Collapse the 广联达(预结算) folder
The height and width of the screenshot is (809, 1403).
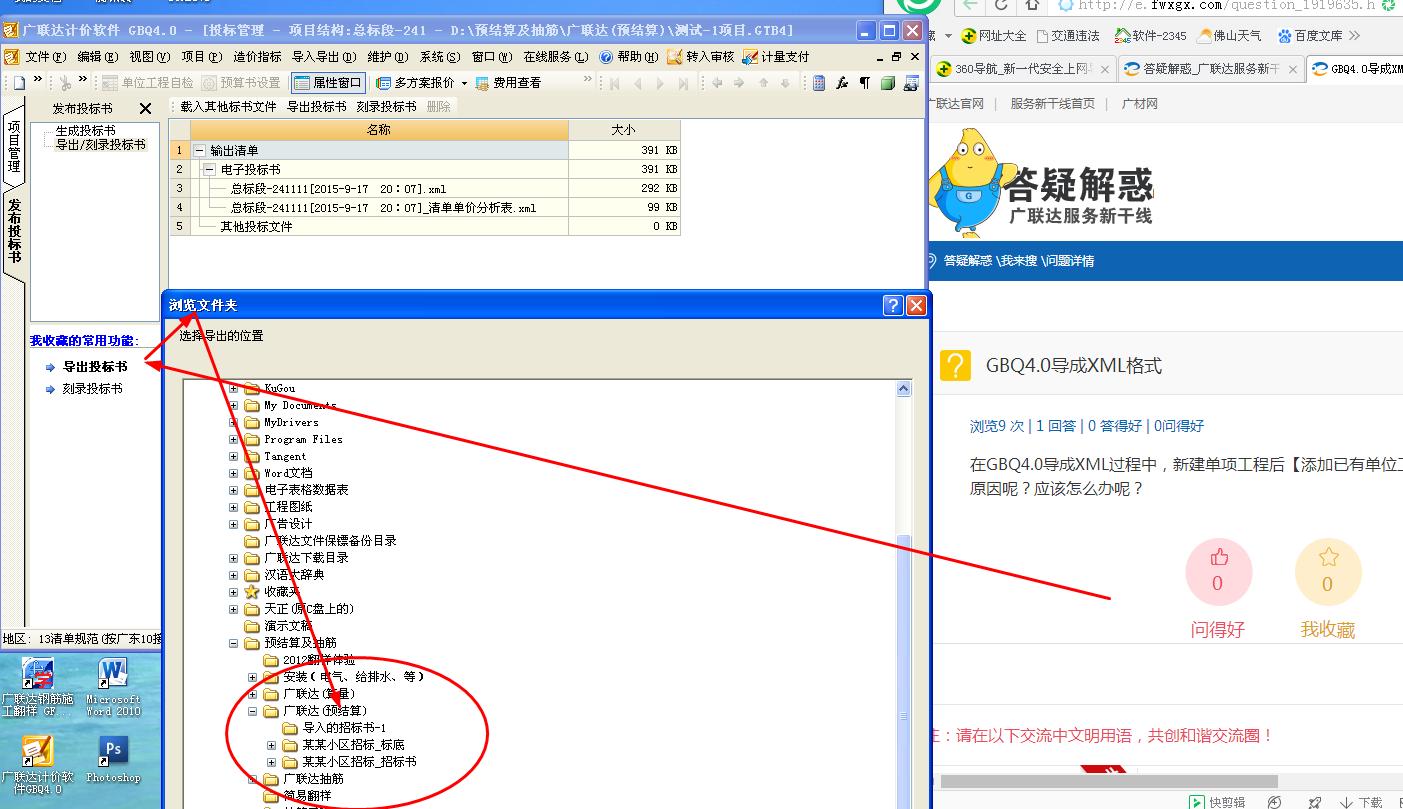[x=253, y=711]
